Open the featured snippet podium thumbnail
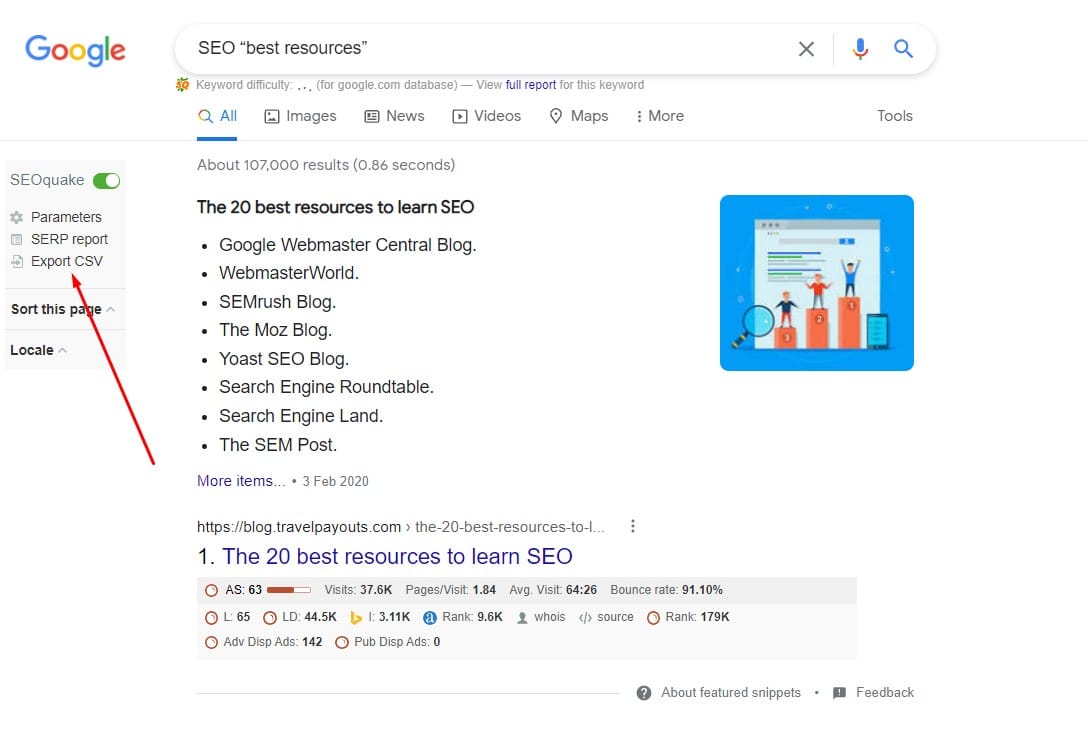The height and width of the screenshot is (732, 1087). point(817,283)
